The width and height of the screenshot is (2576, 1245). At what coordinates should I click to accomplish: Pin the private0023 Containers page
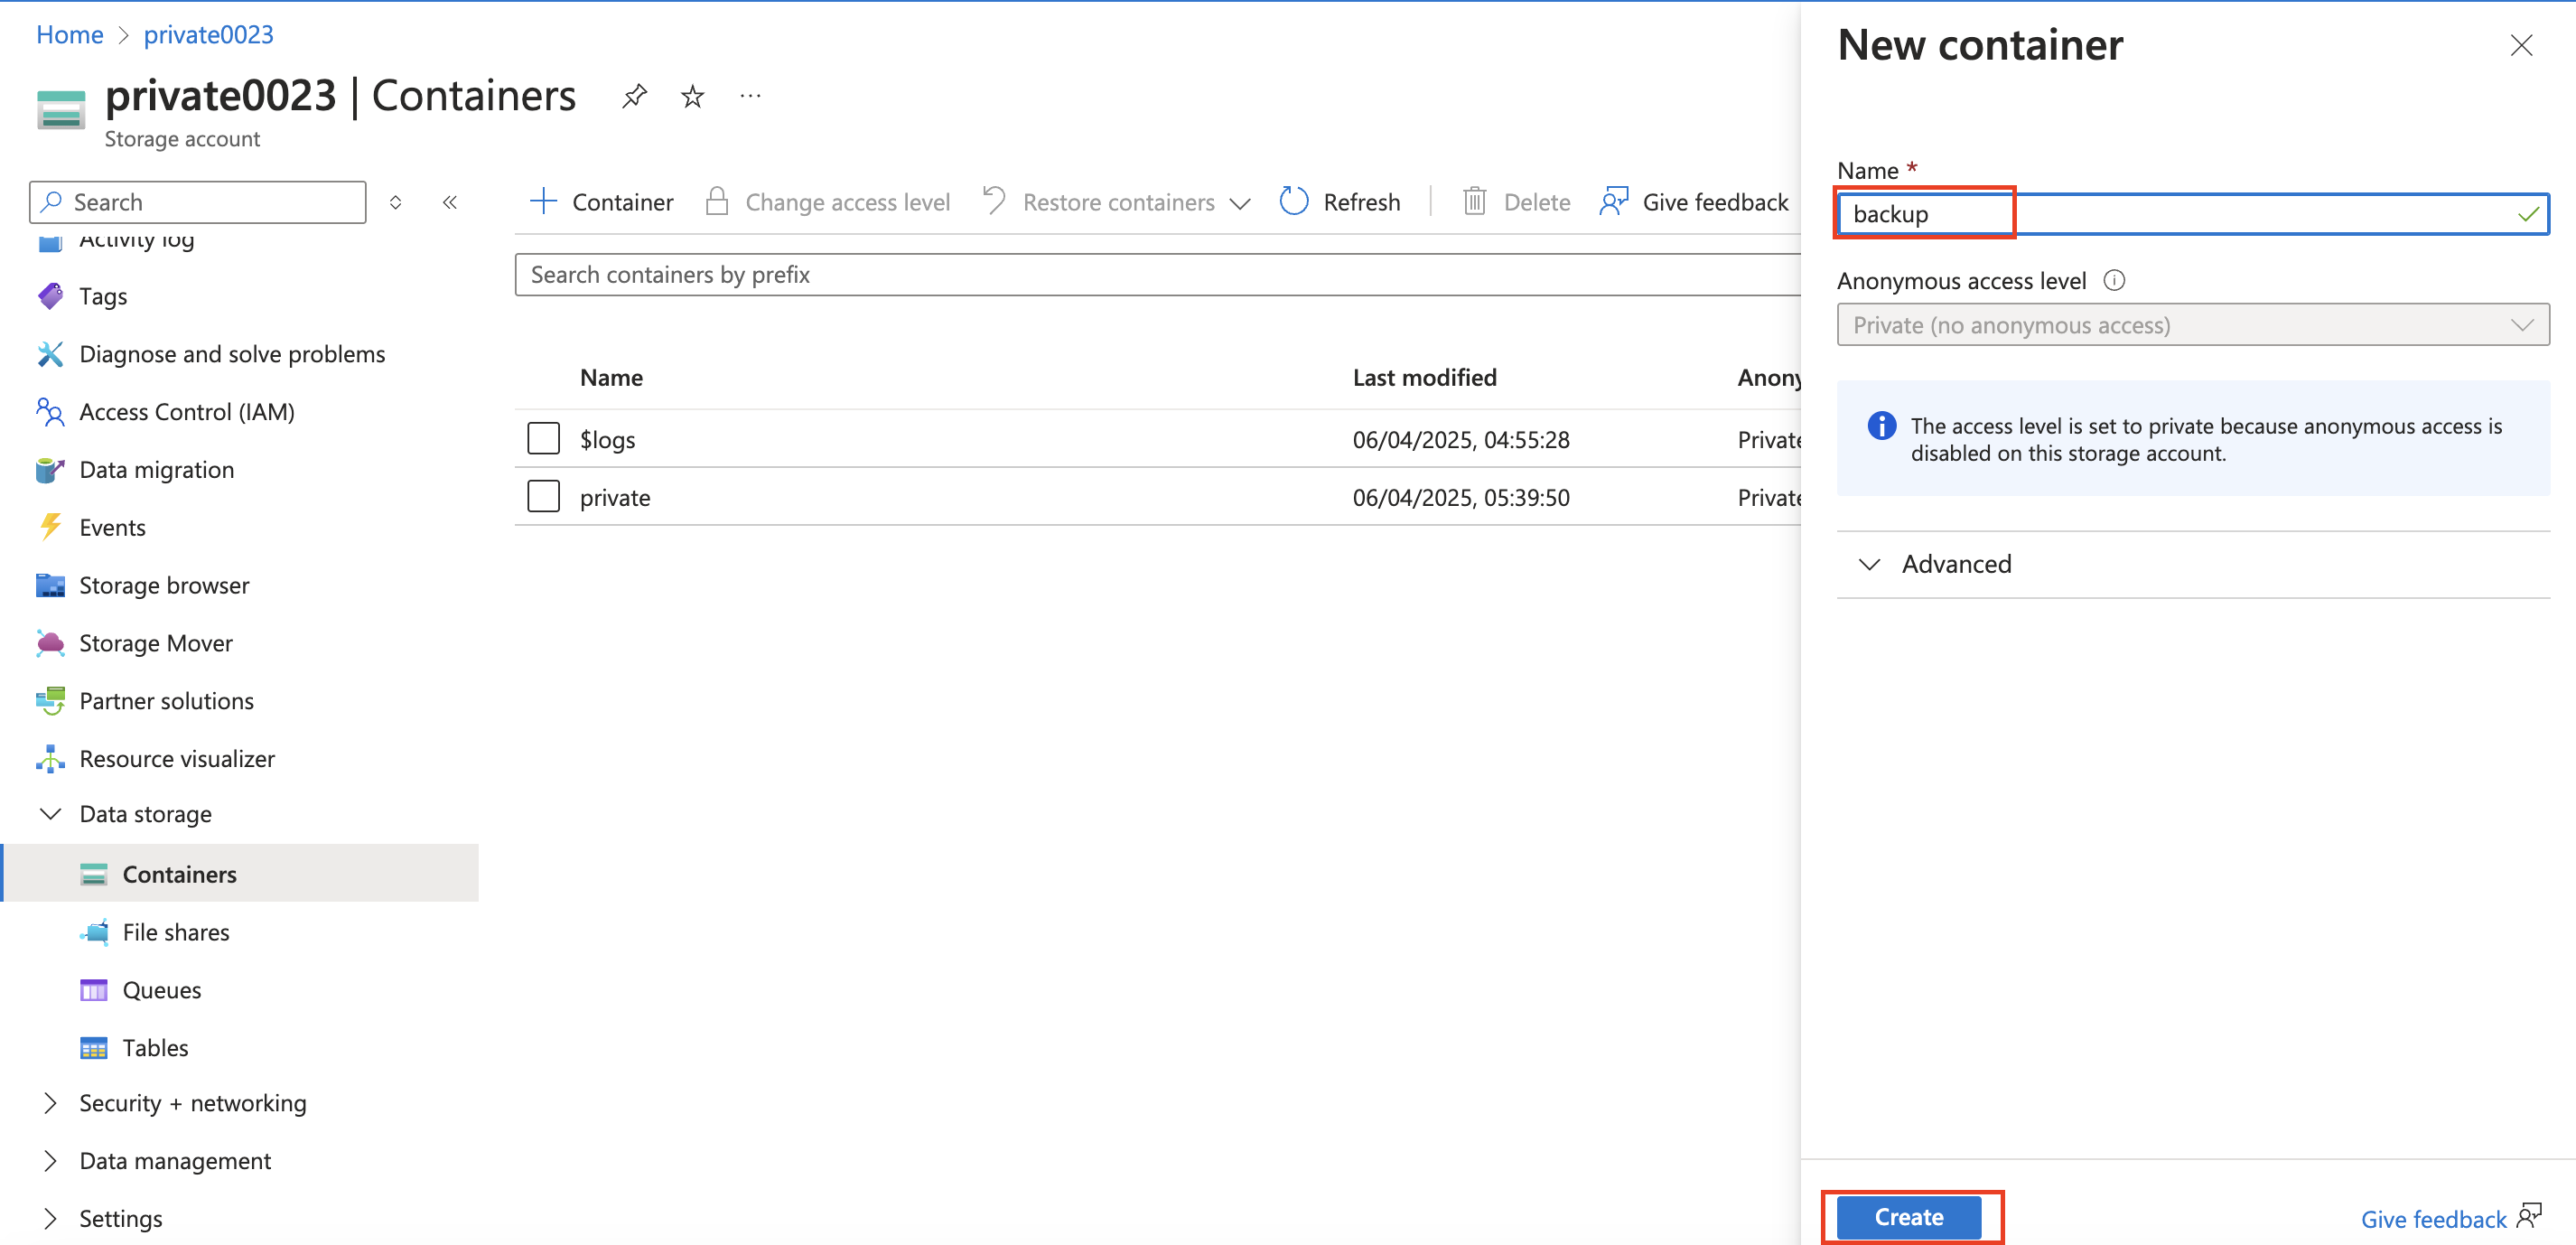click(x=634, y=96)
